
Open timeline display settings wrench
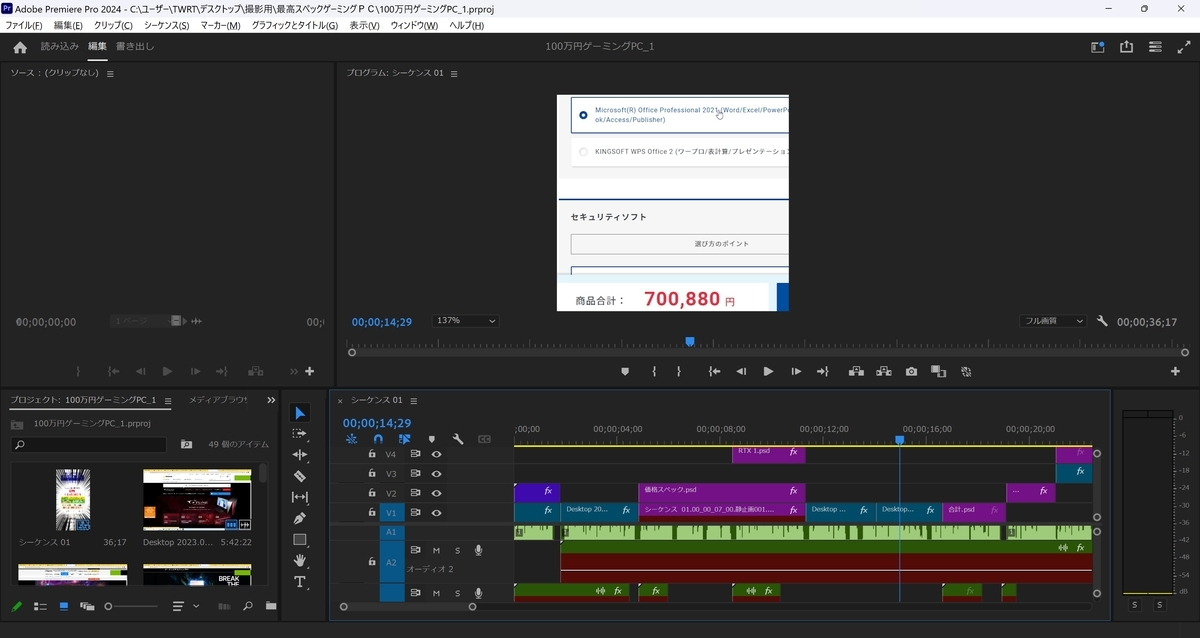pyautogui.click(x=458, y=439)
